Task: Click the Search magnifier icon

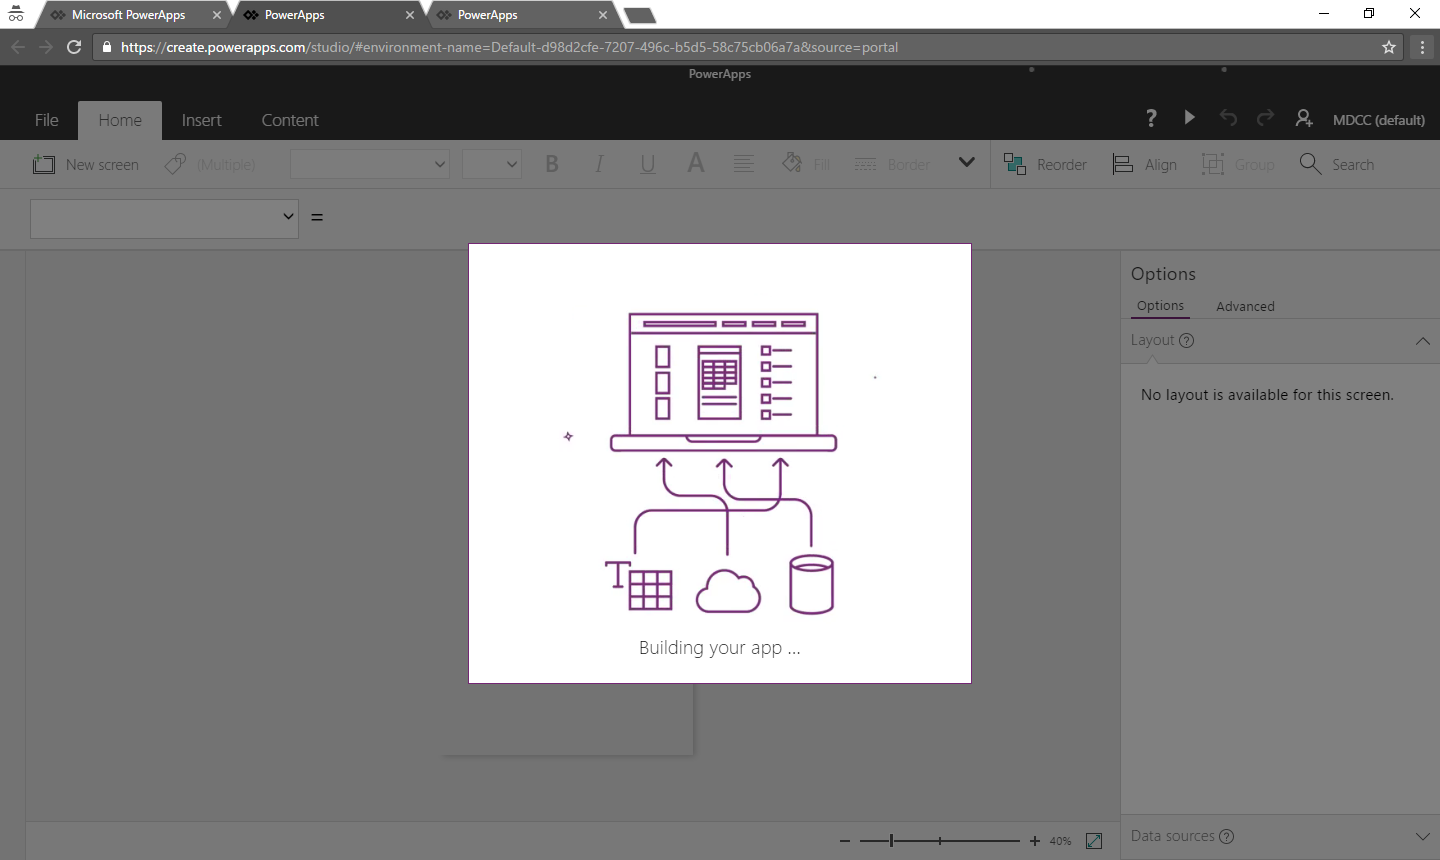Action: coord(1310,164)
